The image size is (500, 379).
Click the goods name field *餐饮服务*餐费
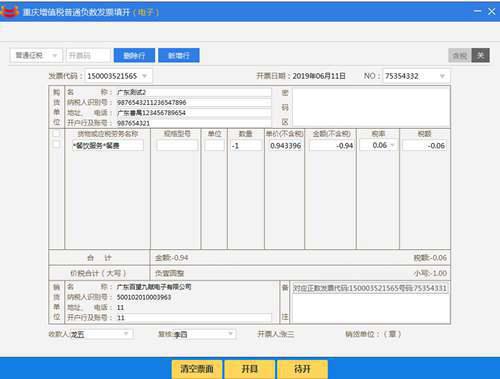108,145
